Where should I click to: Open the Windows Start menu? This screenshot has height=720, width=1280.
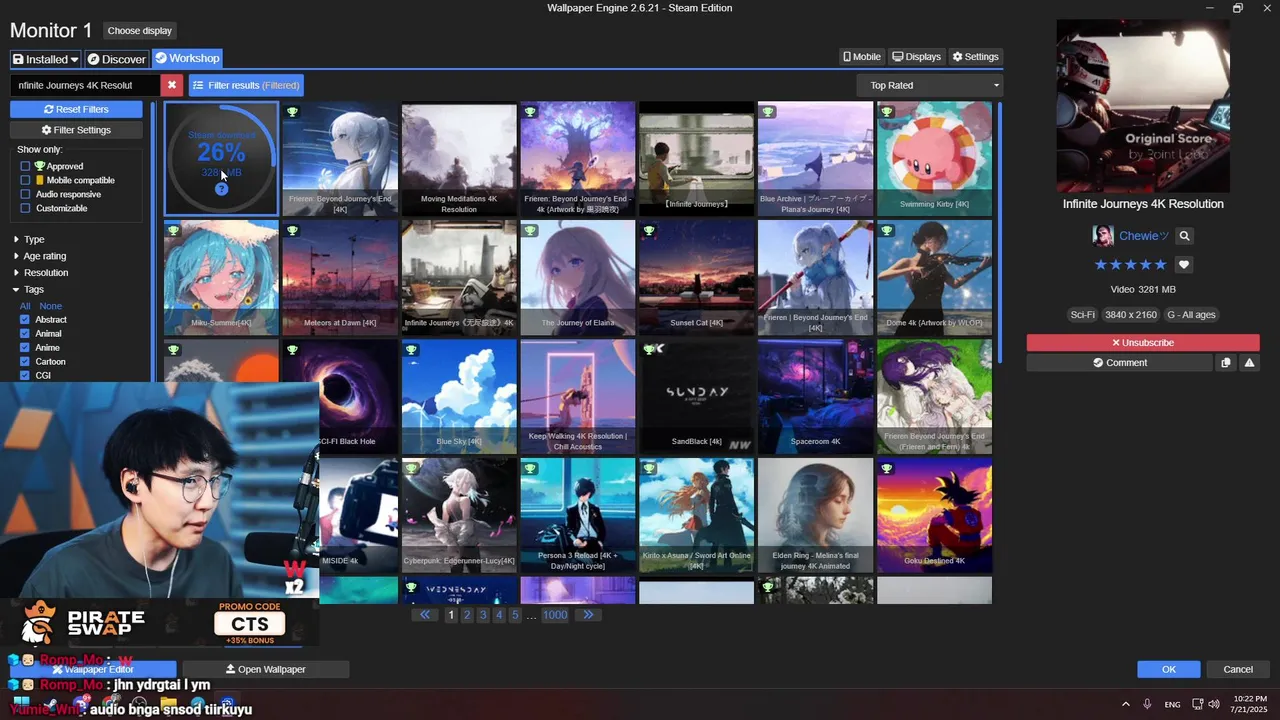[20, 704]
